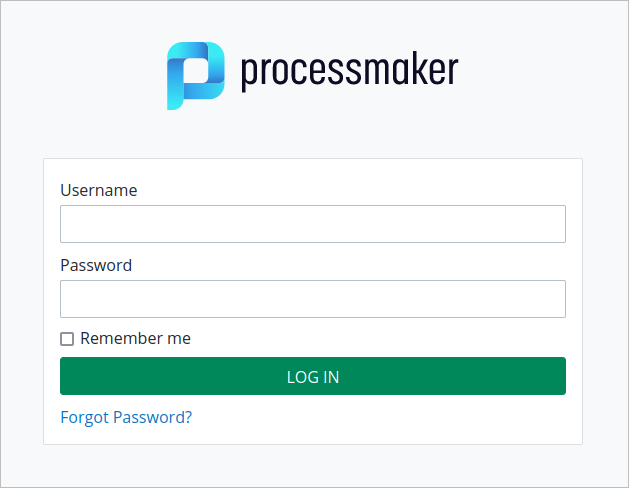629x488 pixels.
Task: Place cursor in the Password text box
Action: coord(312,299)
